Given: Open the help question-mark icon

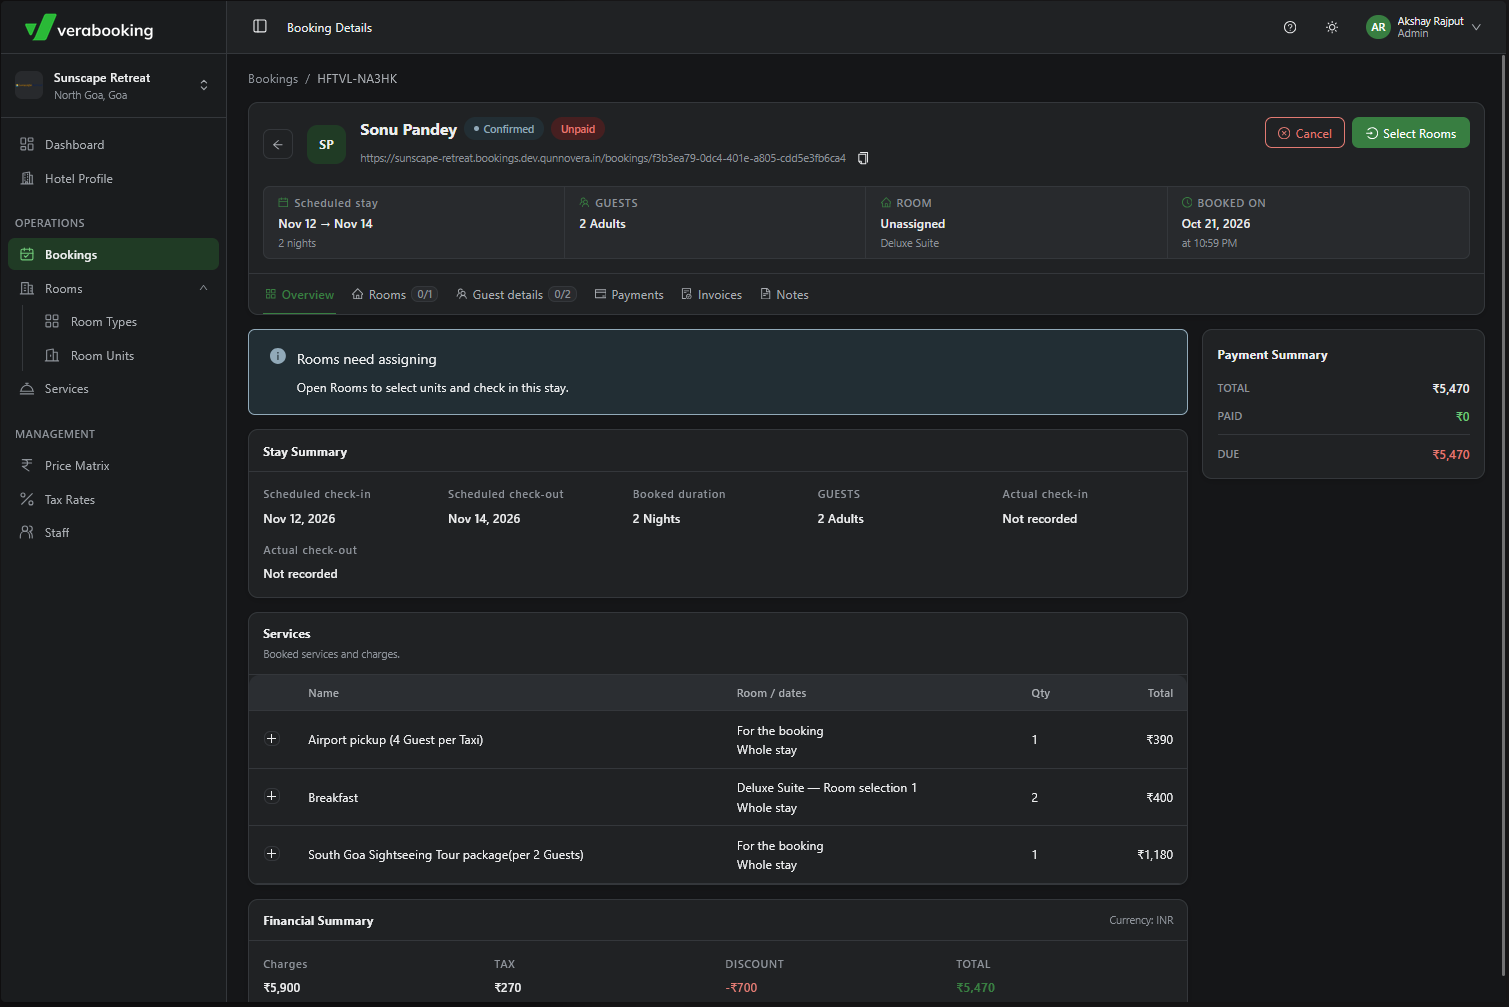Looking at the screenshot, I should 1290,27.
